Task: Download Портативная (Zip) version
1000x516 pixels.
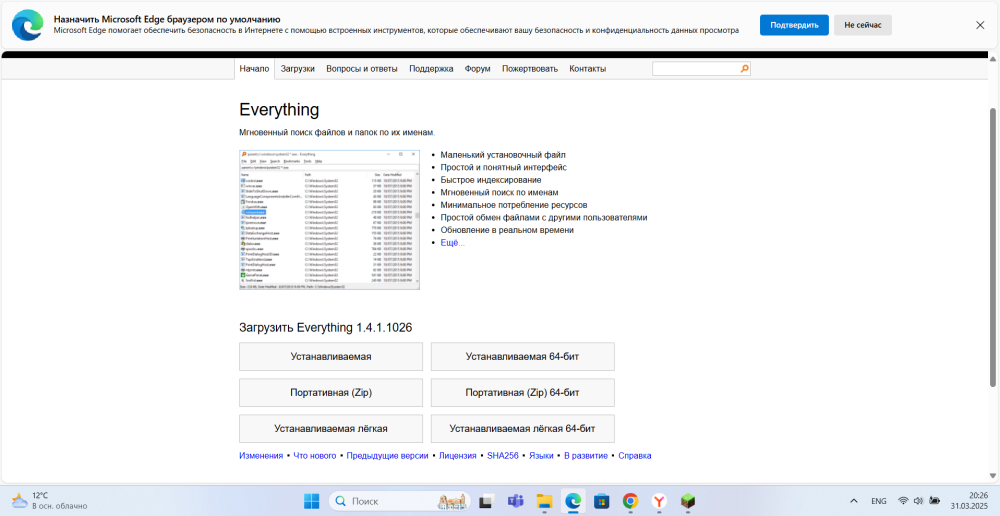Action: point(330,392)
